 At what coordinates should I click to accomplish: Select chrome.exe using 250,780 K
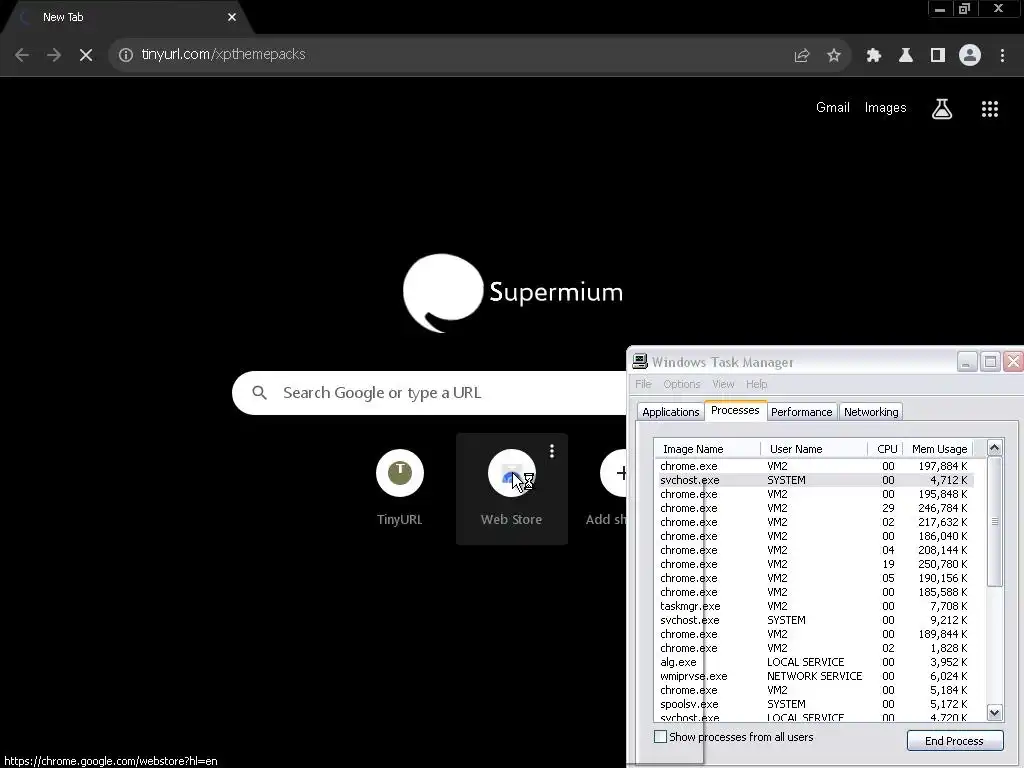point(814,564)
